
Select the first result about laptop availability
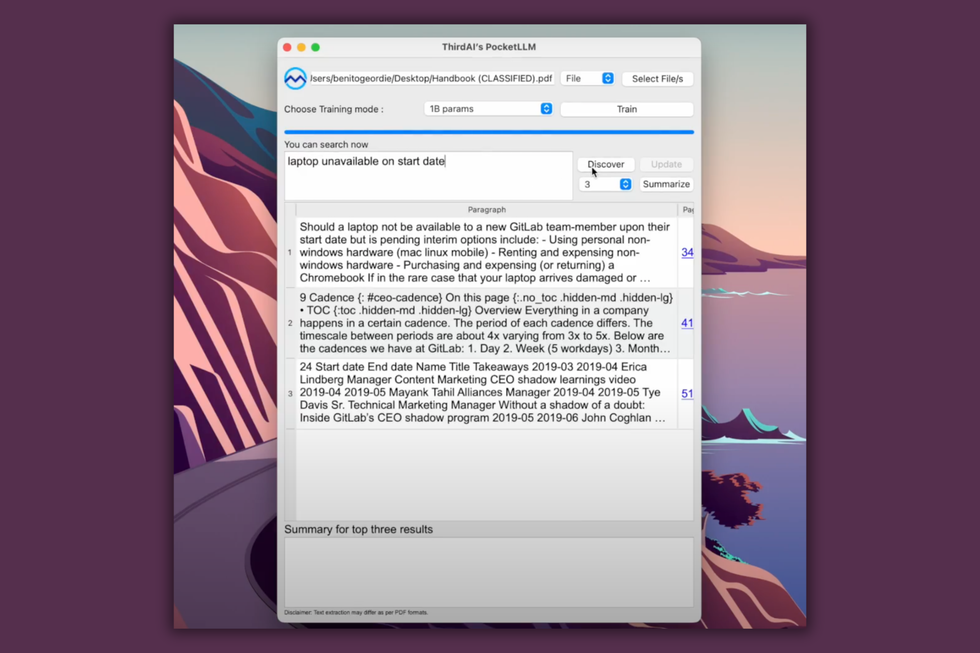coord(486,253)
